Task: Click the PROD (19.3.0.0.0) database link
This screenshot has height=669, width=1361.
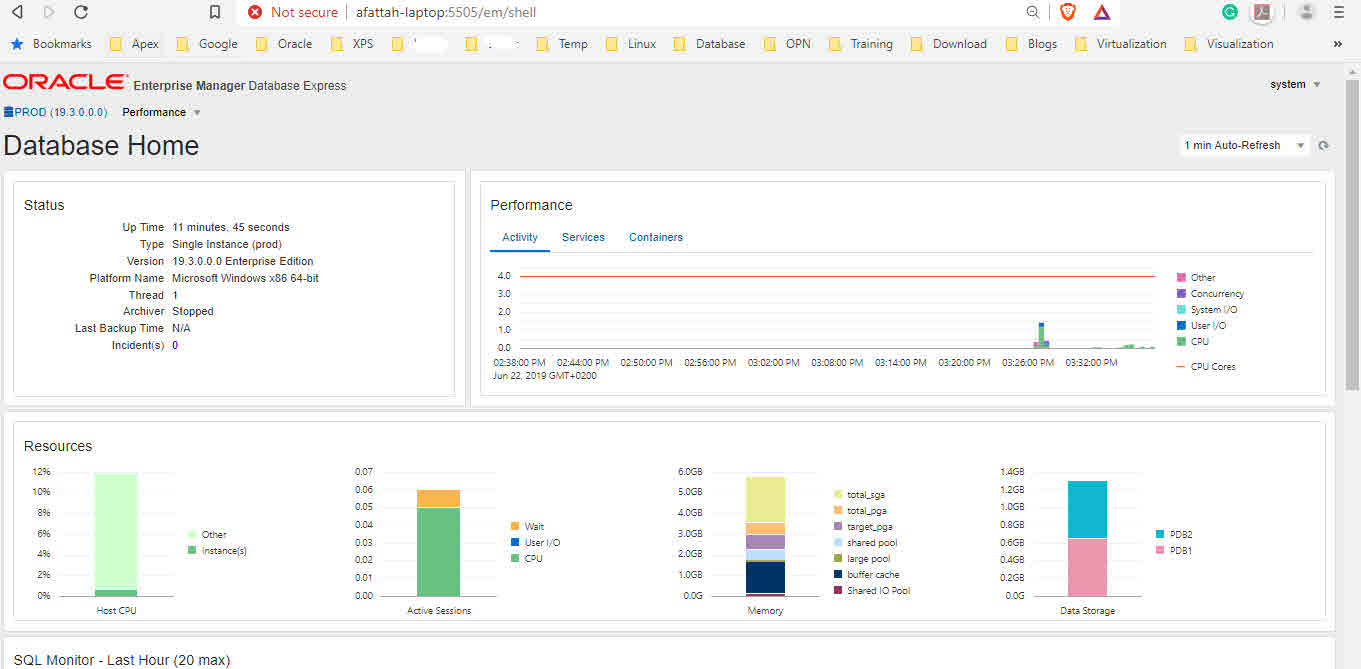Action: [x=60, y=112]
